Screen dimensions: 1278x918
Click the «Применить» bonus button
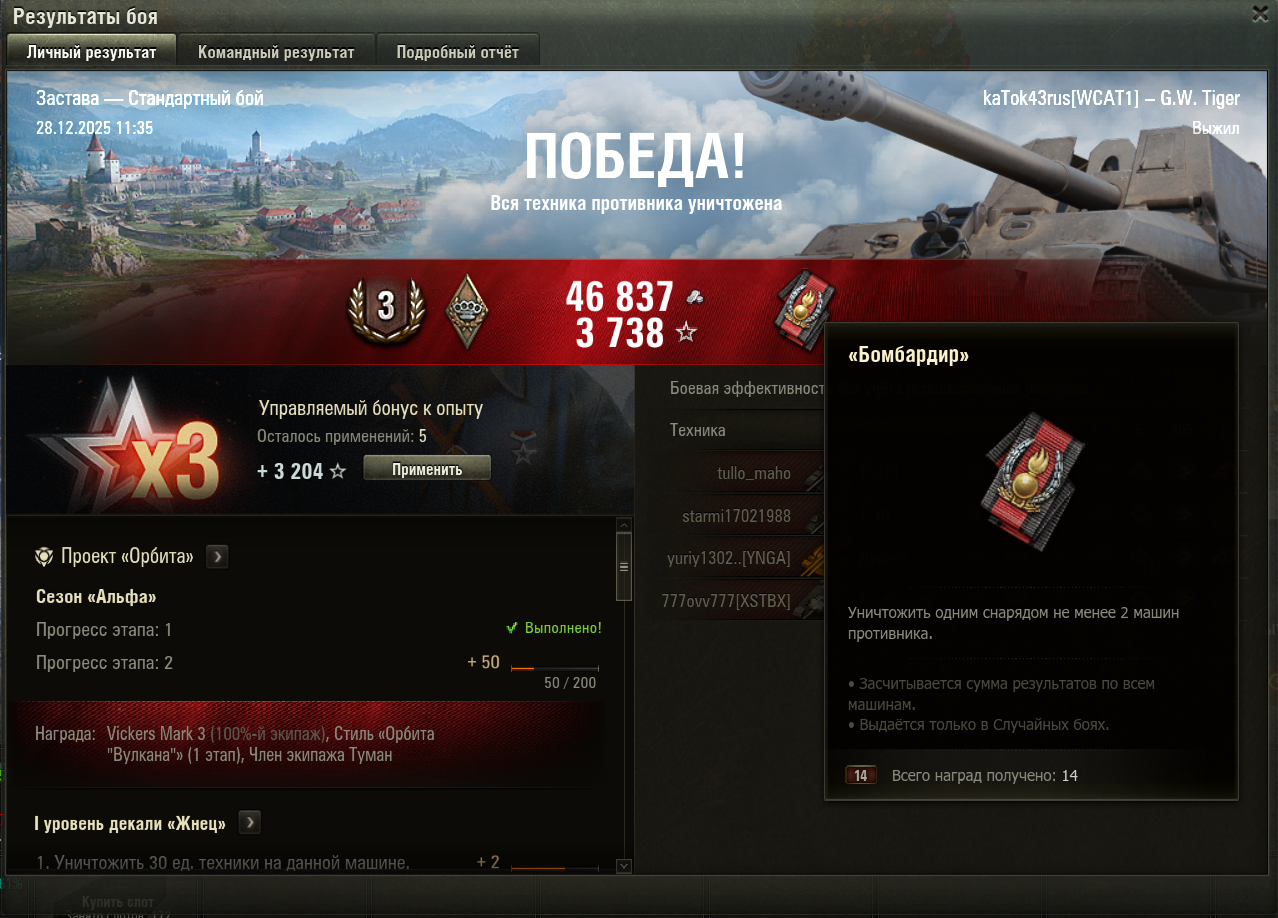[x=427, y=468]
